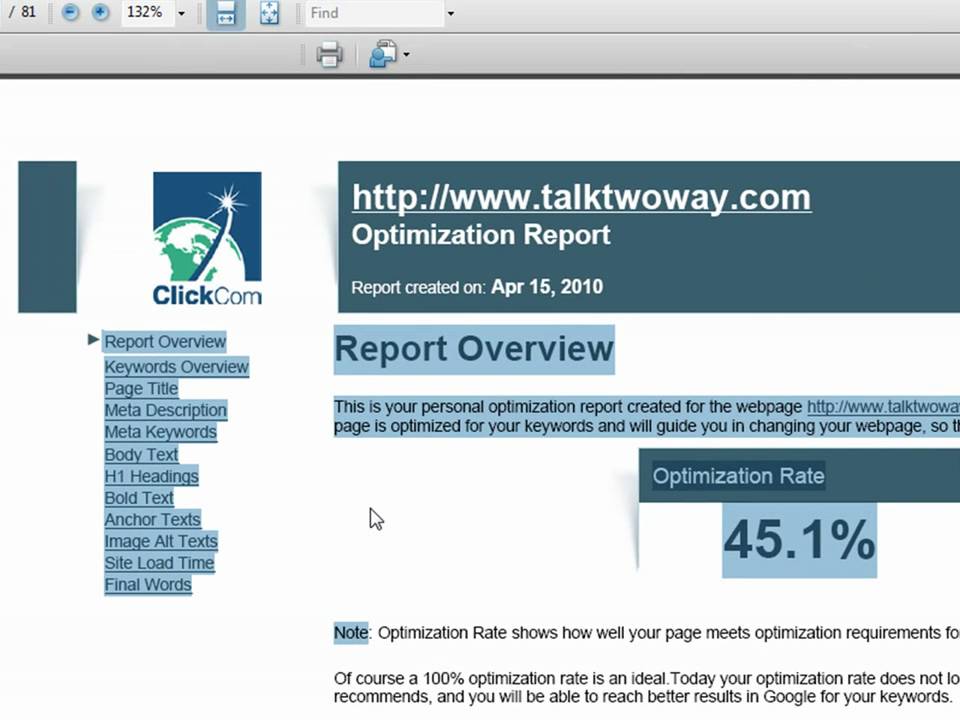
Task: Jump to Meta Description section
Action: click(x=165, y=410)
